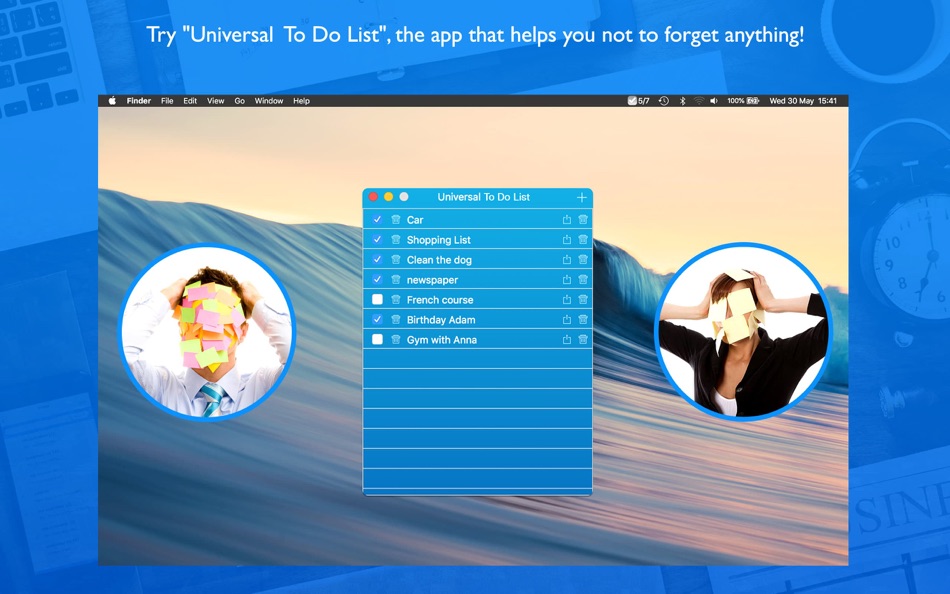Click the trash icon at right end of newspaper row
This screenshot has height=594, width=950.
tap(583, 279)
